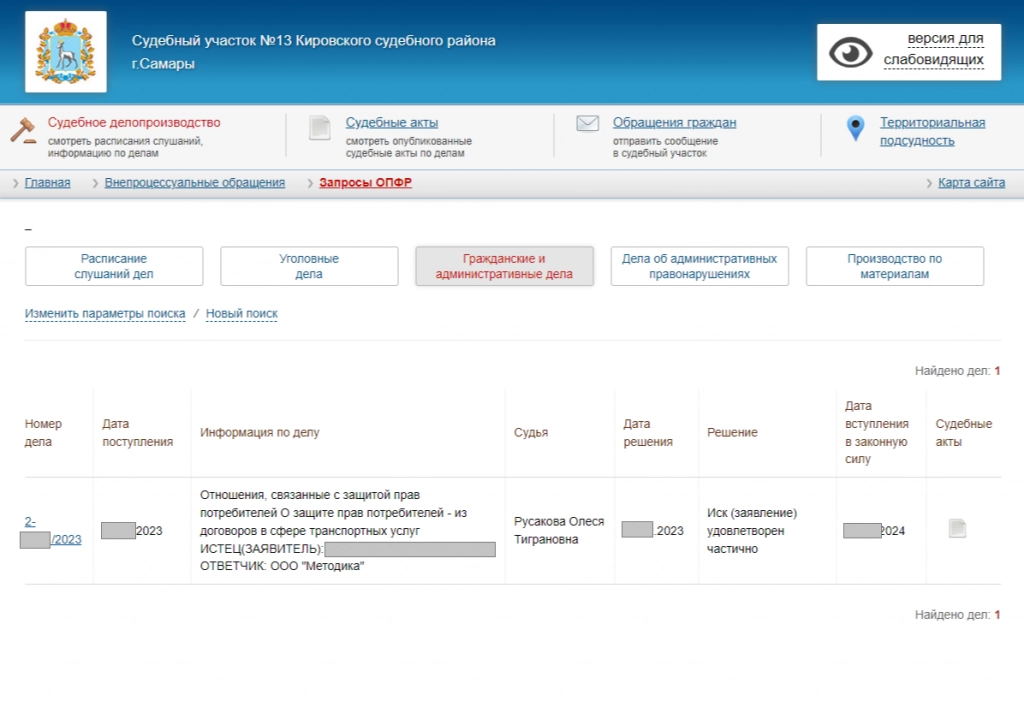Open the court act document icon in the table row

tap(957, 529)
